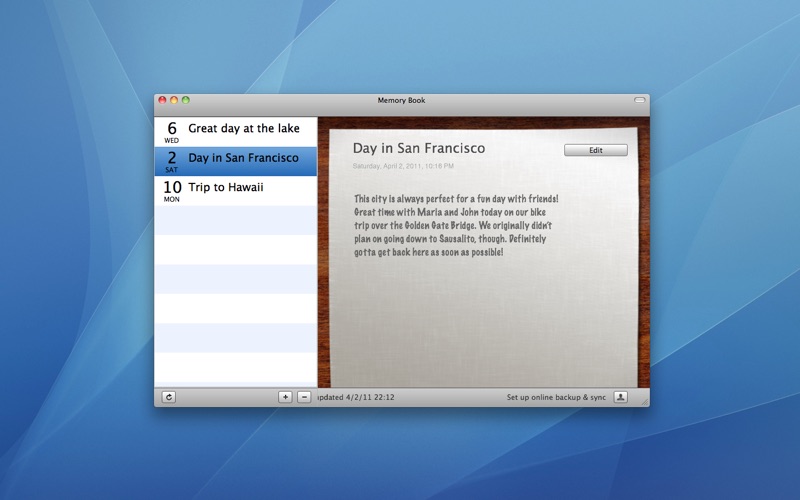Select 'Great day at the lake' entry
The width and height of the screenshot is (800, 500).
(236, 132)
